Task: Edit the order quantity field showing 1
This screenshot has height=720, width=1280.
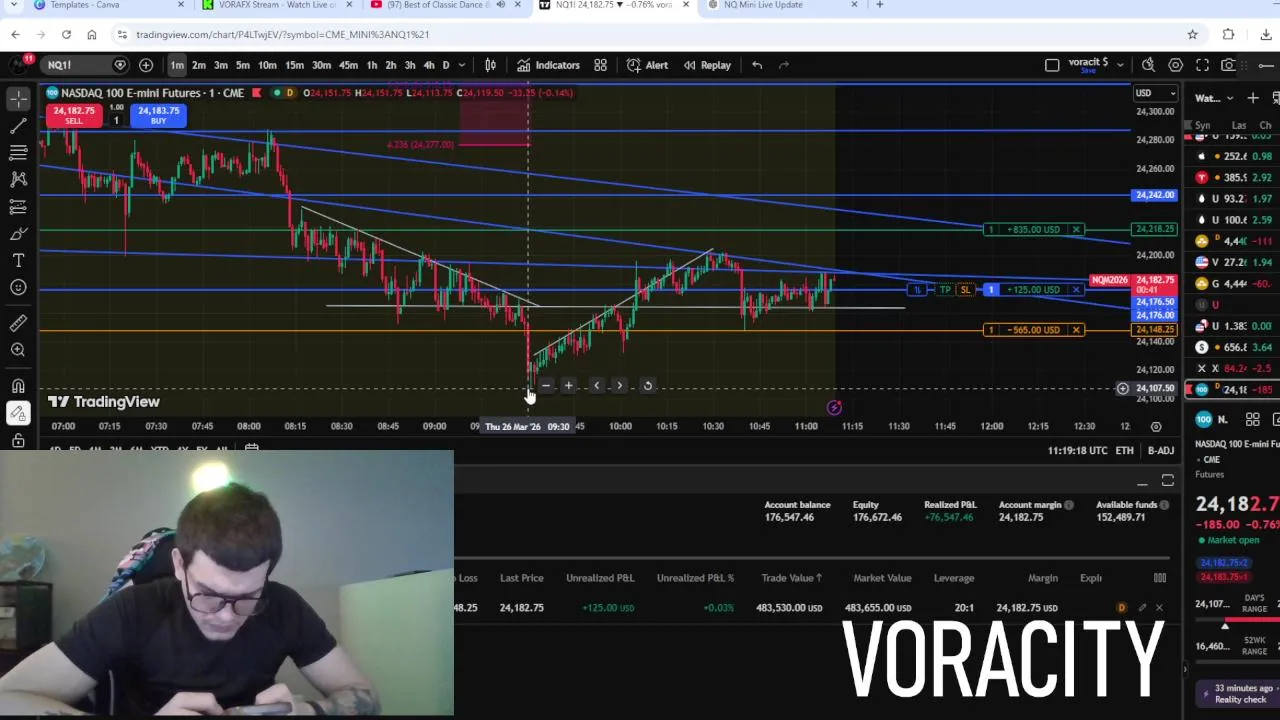Action: coord(116,120)
